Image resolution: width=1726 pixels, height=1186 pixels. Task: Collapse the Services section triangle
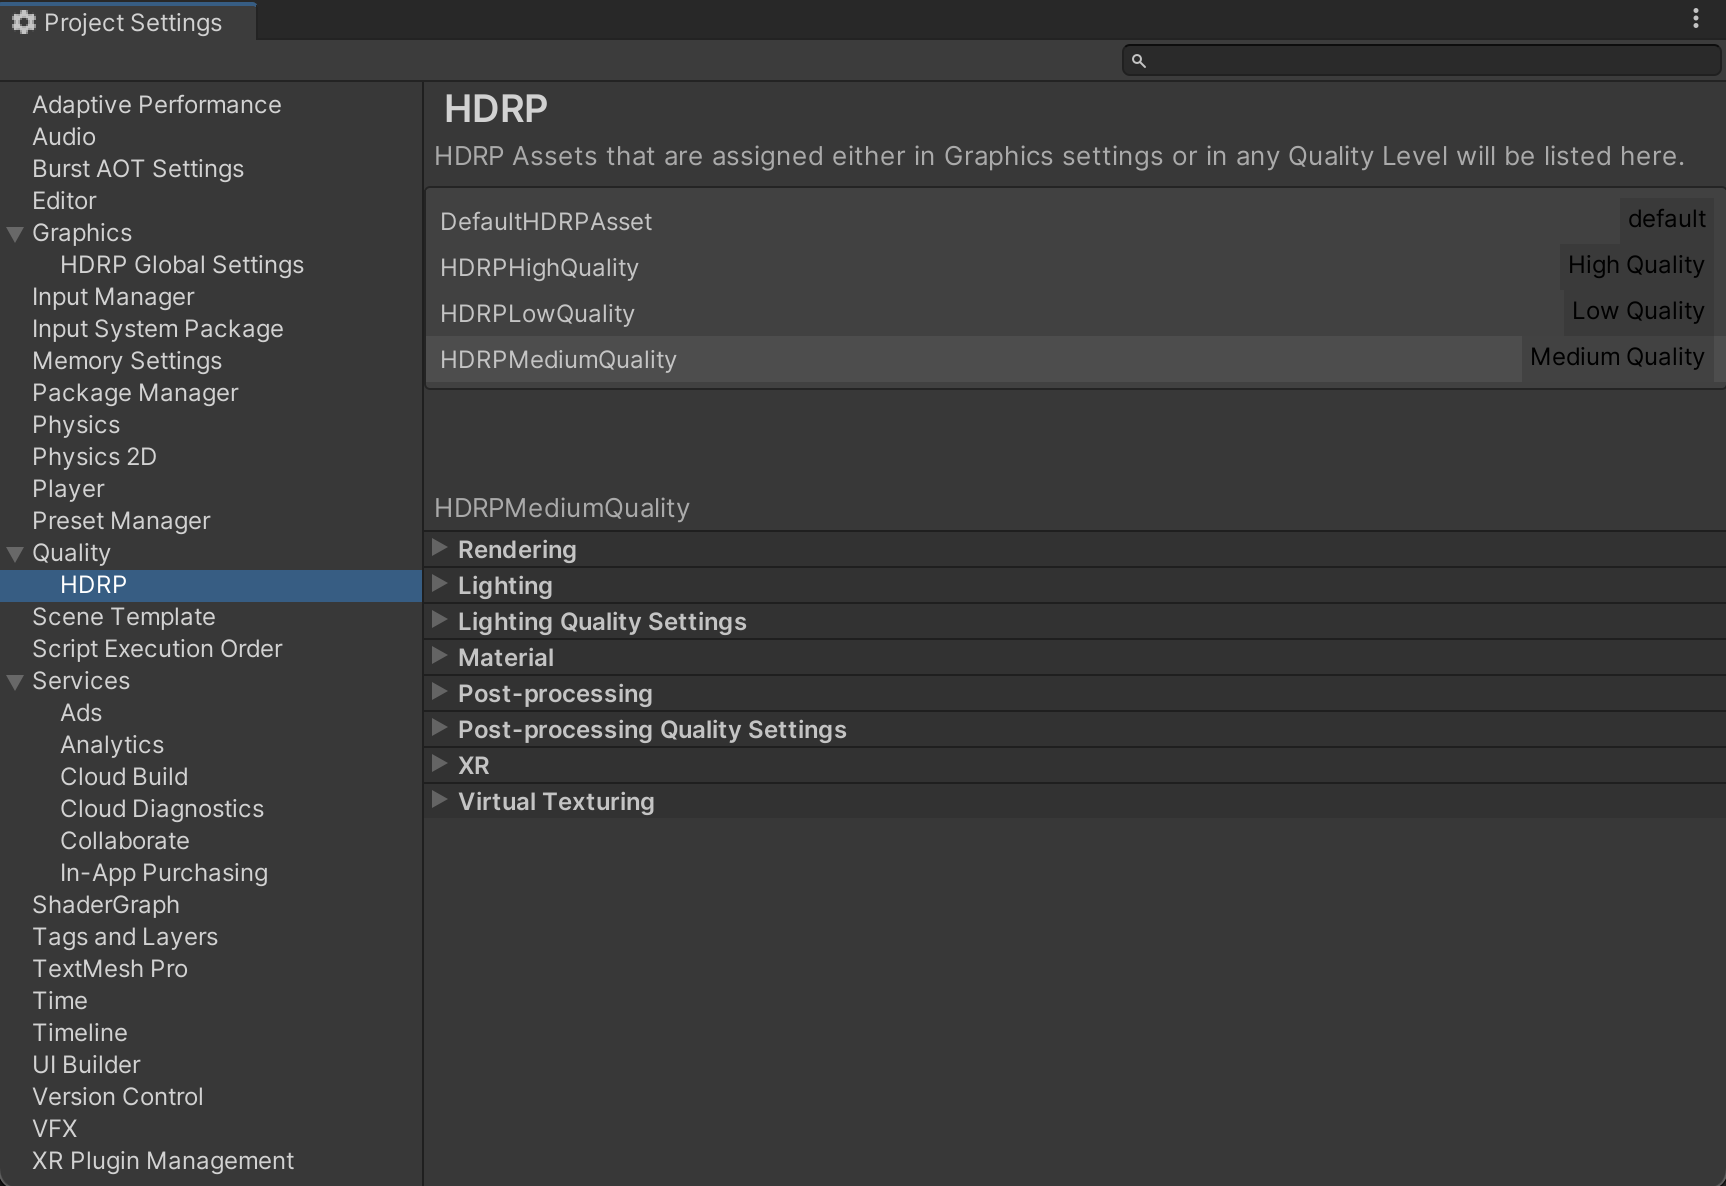[x=14, y=680]
